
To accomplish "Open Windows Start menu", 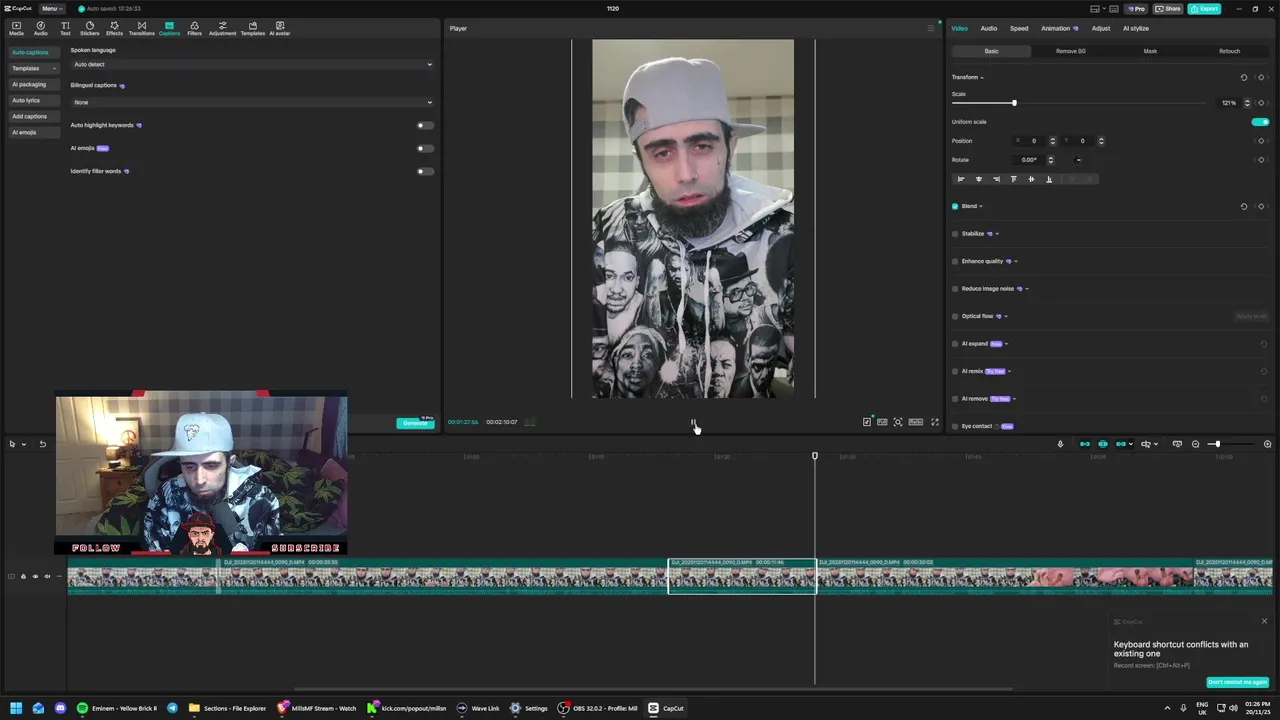I will click(16, 708).
